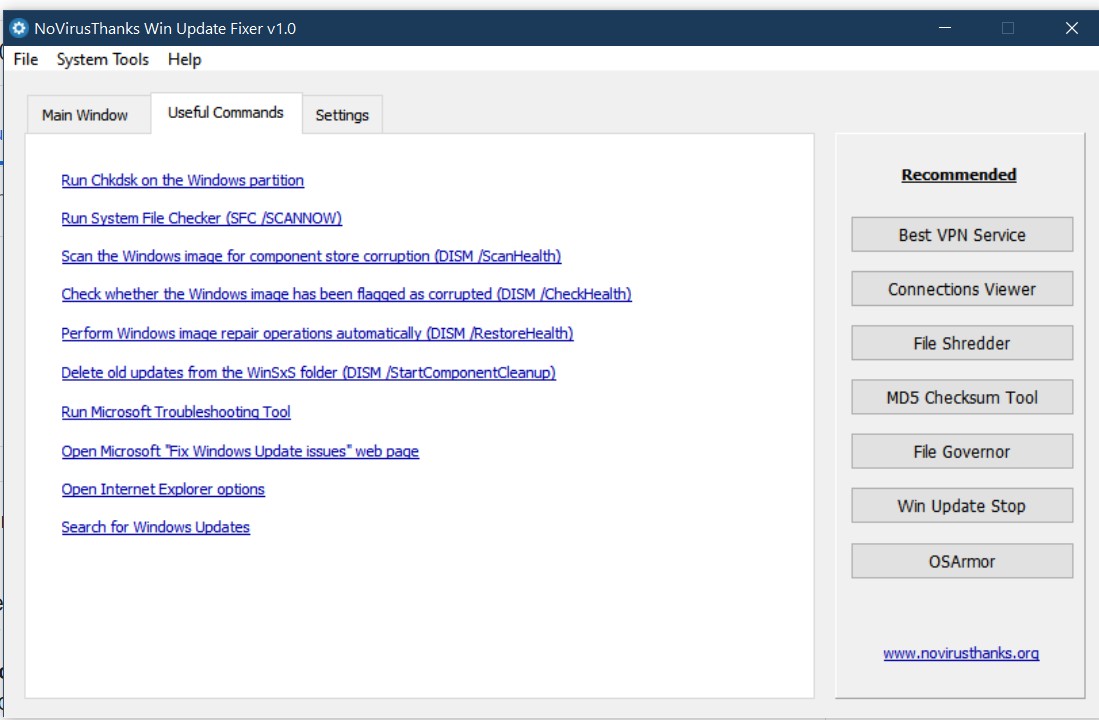Click the DISM /ScanHealth link
Viewport: 1099px width, 720px height.
pyautogui.click(x=311, y=256)
